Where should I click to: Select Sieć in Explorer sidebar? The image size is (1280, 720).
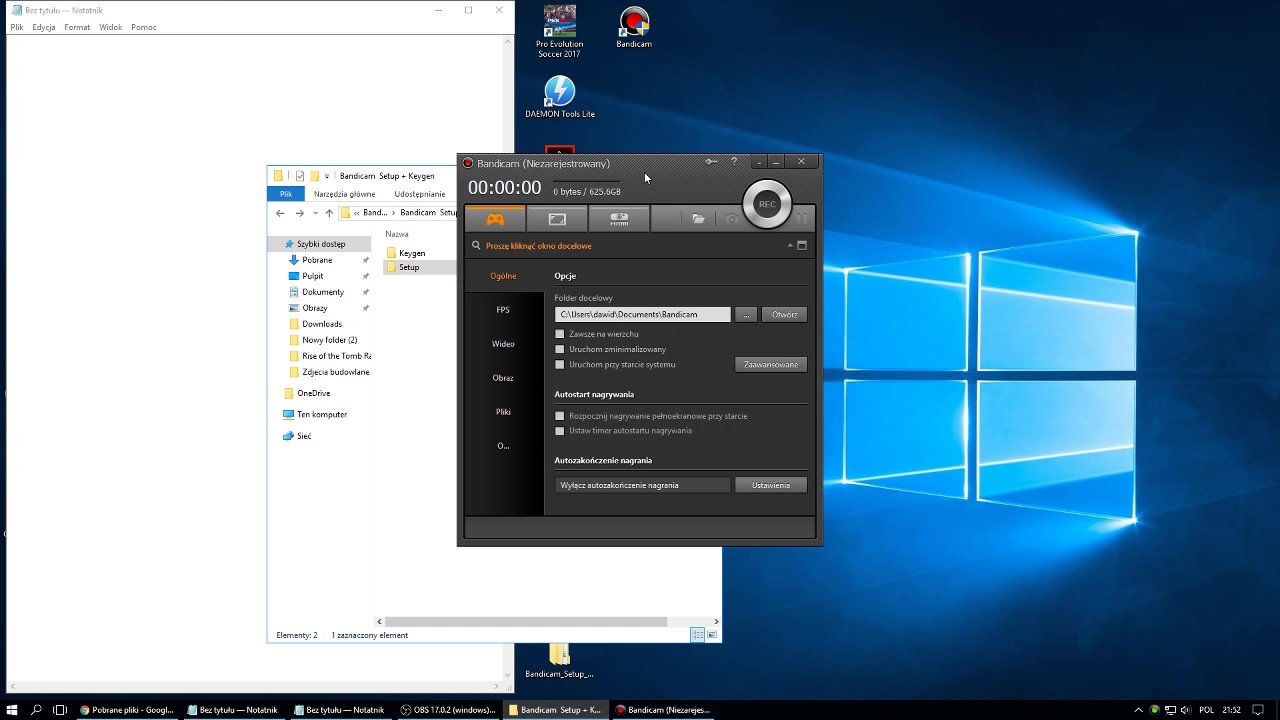304,436
